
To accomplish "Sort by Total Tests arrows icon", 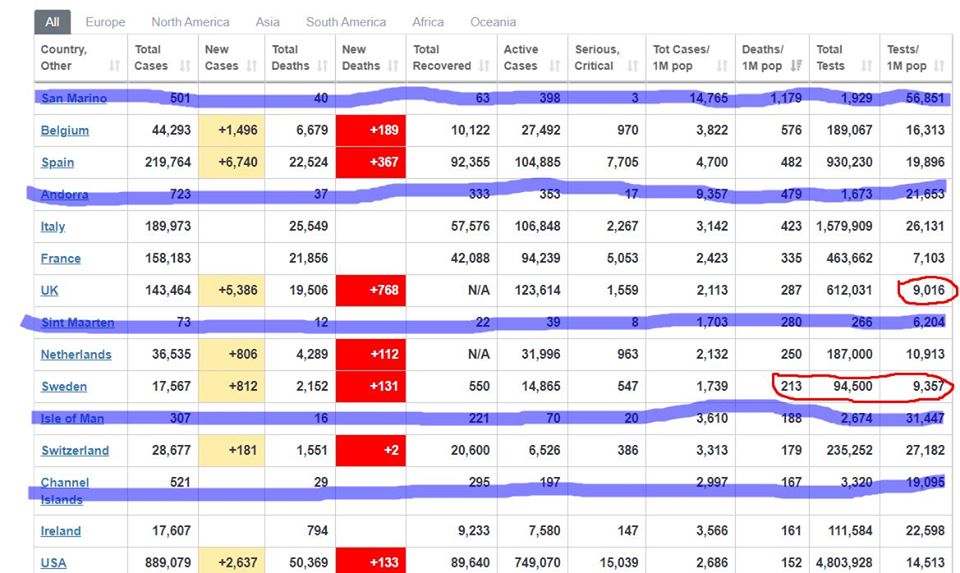I will (x=866, y=66).
